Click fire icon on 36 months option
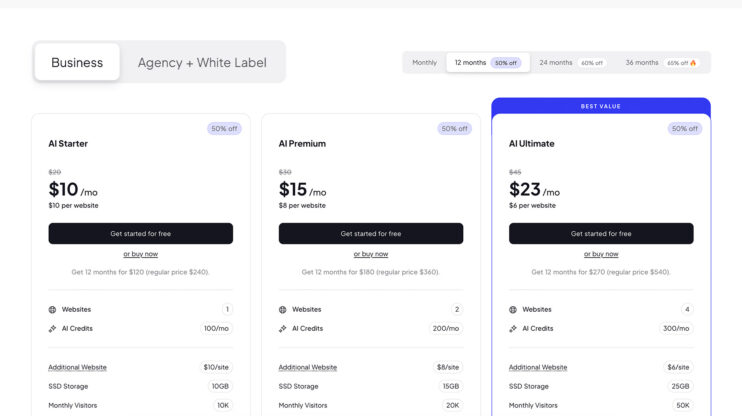 693,63
